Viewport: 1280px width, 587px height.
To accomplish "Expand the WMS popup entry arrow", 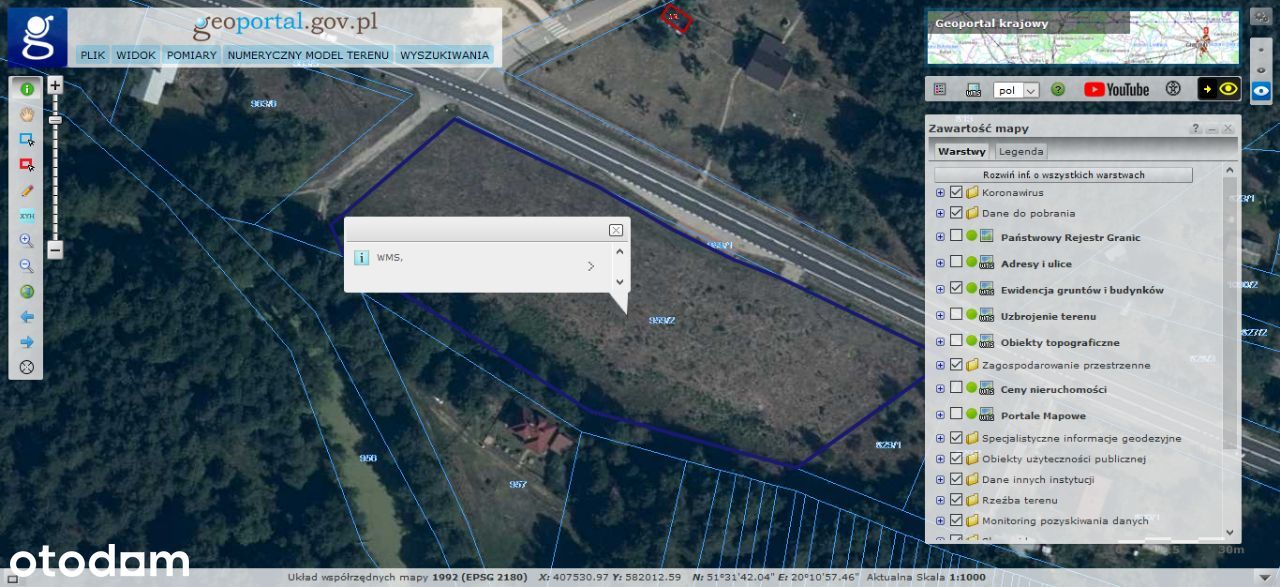I will (591, 266).
